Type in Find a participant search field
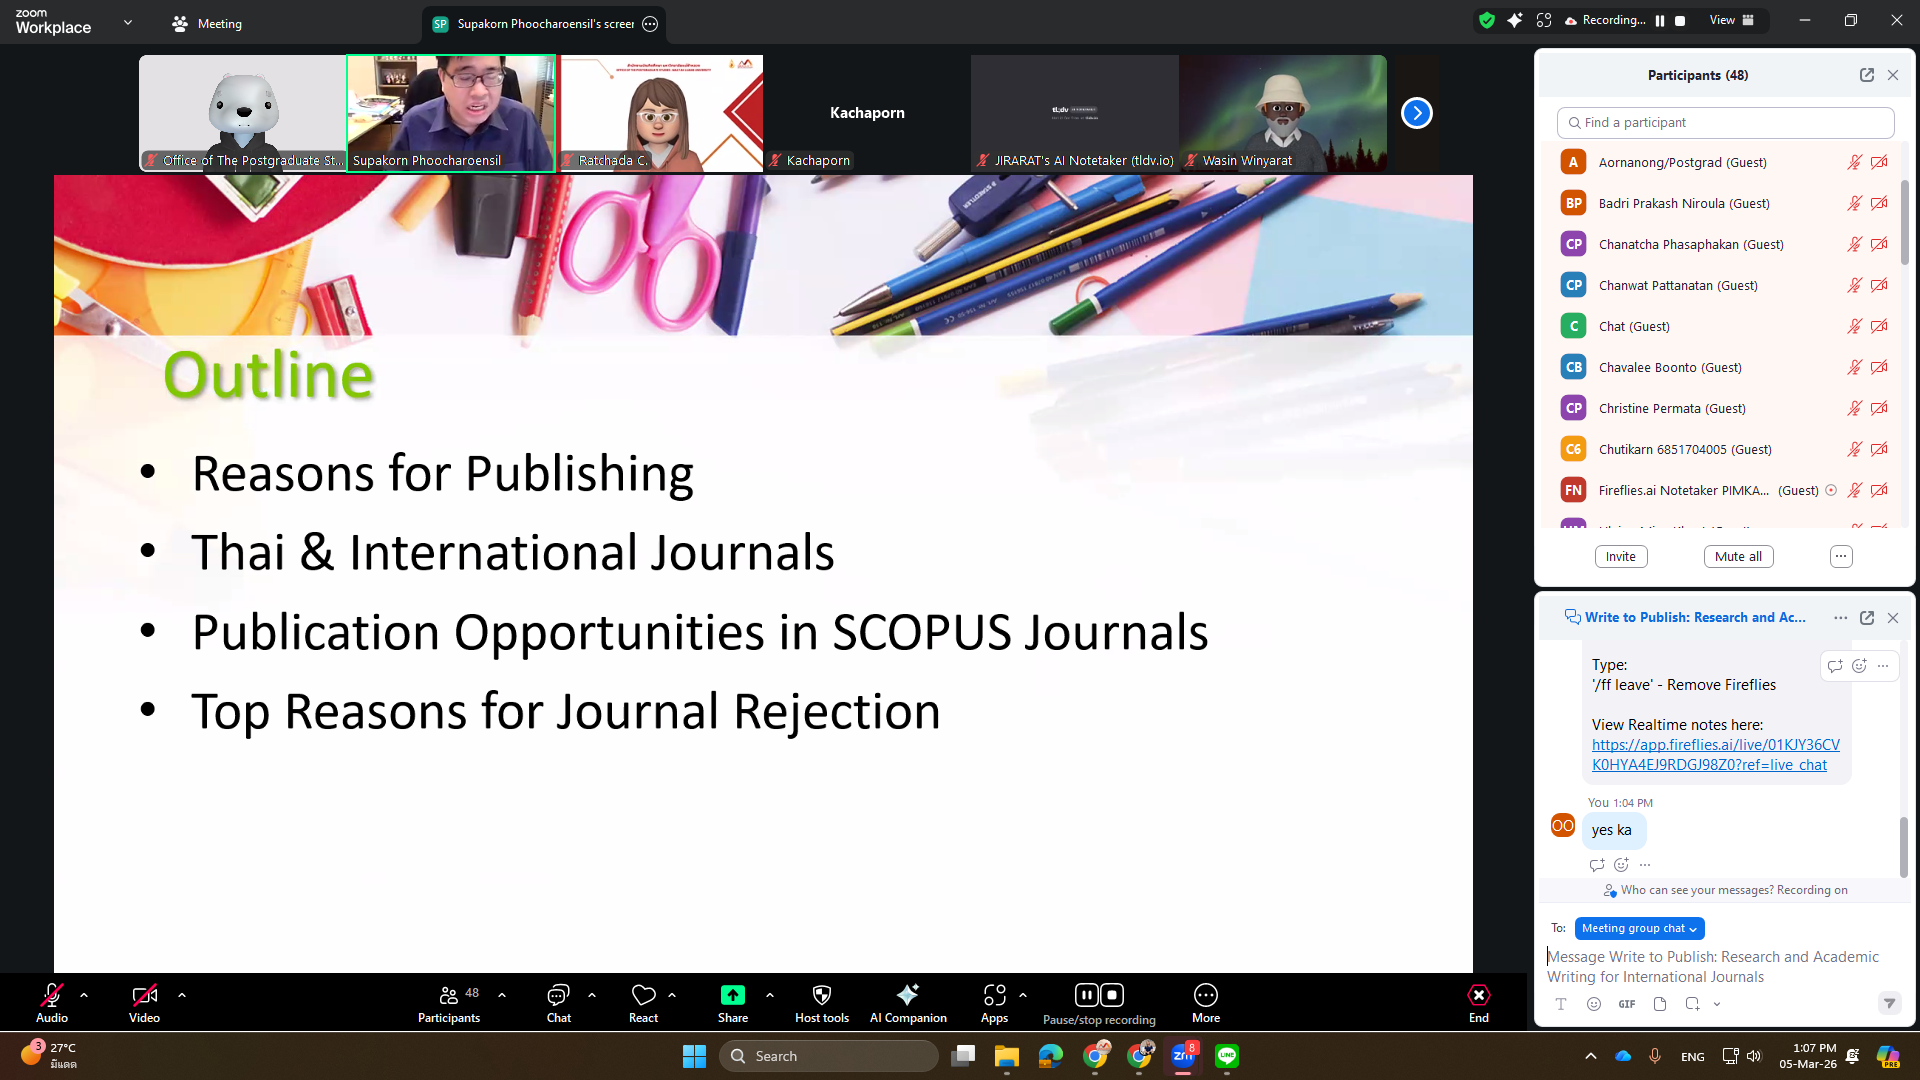The image size is (1920, 1080). 1725,123
